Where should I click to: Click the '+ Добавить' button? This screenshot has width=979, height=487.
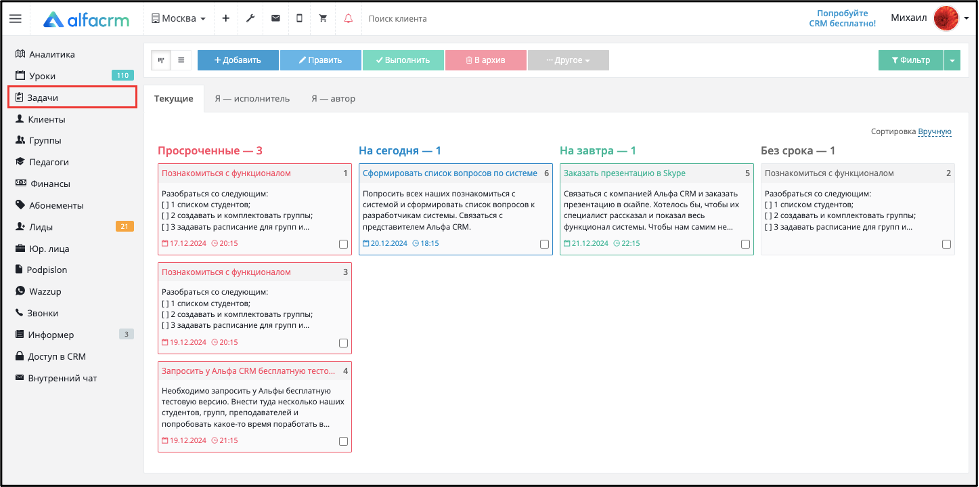(238, 60)
